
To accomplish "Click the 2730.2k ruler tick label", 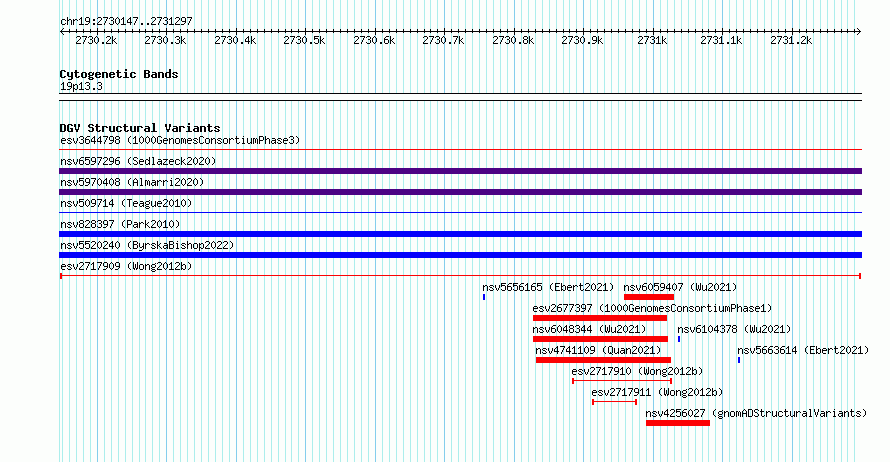I will tap(96, 40).
